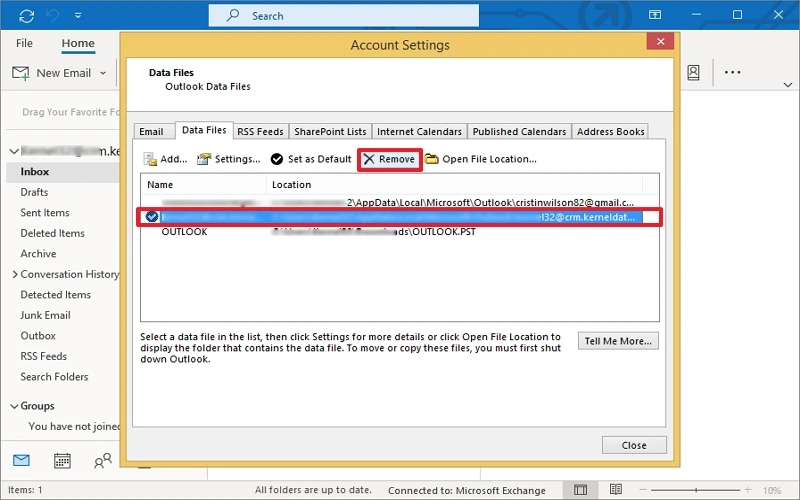The image size is (800, 500).
Task: Collapse the mailbox account folder tree
Action: 14,151
